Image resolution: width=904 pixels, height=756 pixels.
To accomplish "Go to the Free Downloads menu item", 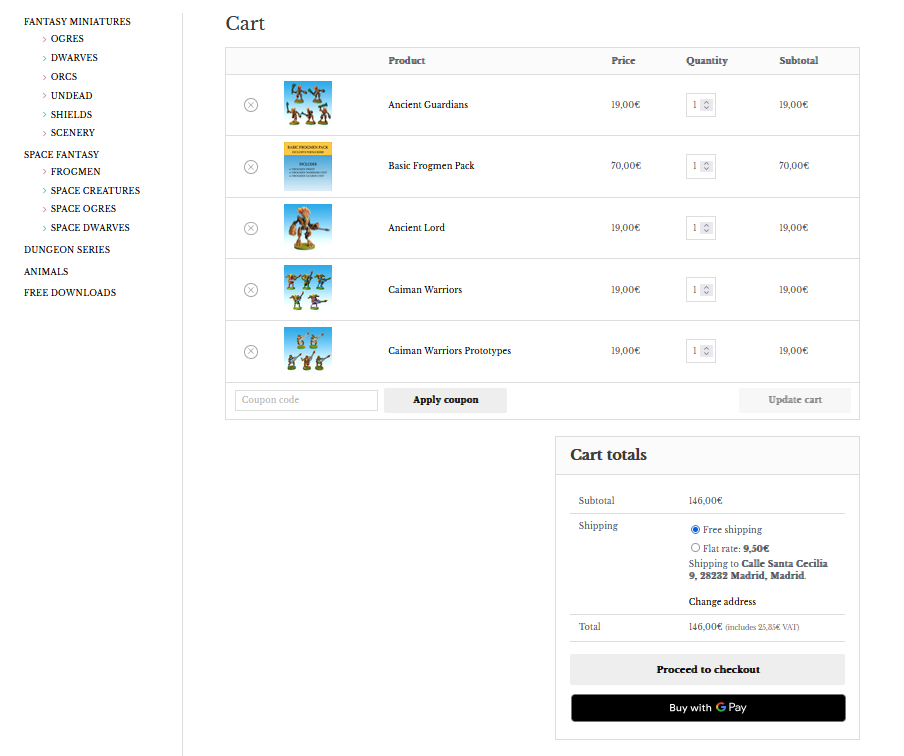I will (70, 293).
